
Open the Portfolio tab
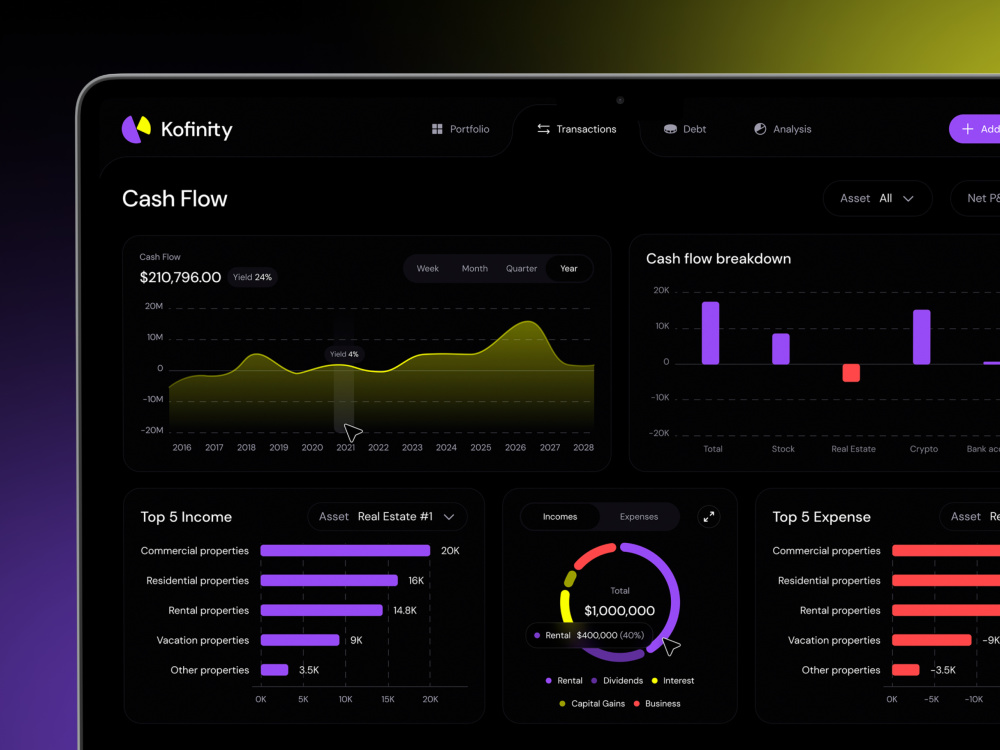point(460,129)
